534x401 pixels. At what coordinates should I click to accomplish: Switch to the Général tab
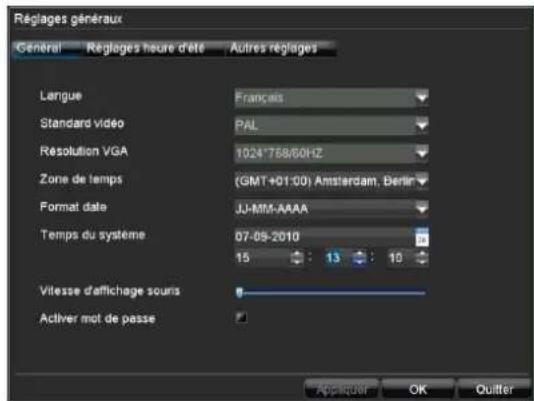point(45,48)
